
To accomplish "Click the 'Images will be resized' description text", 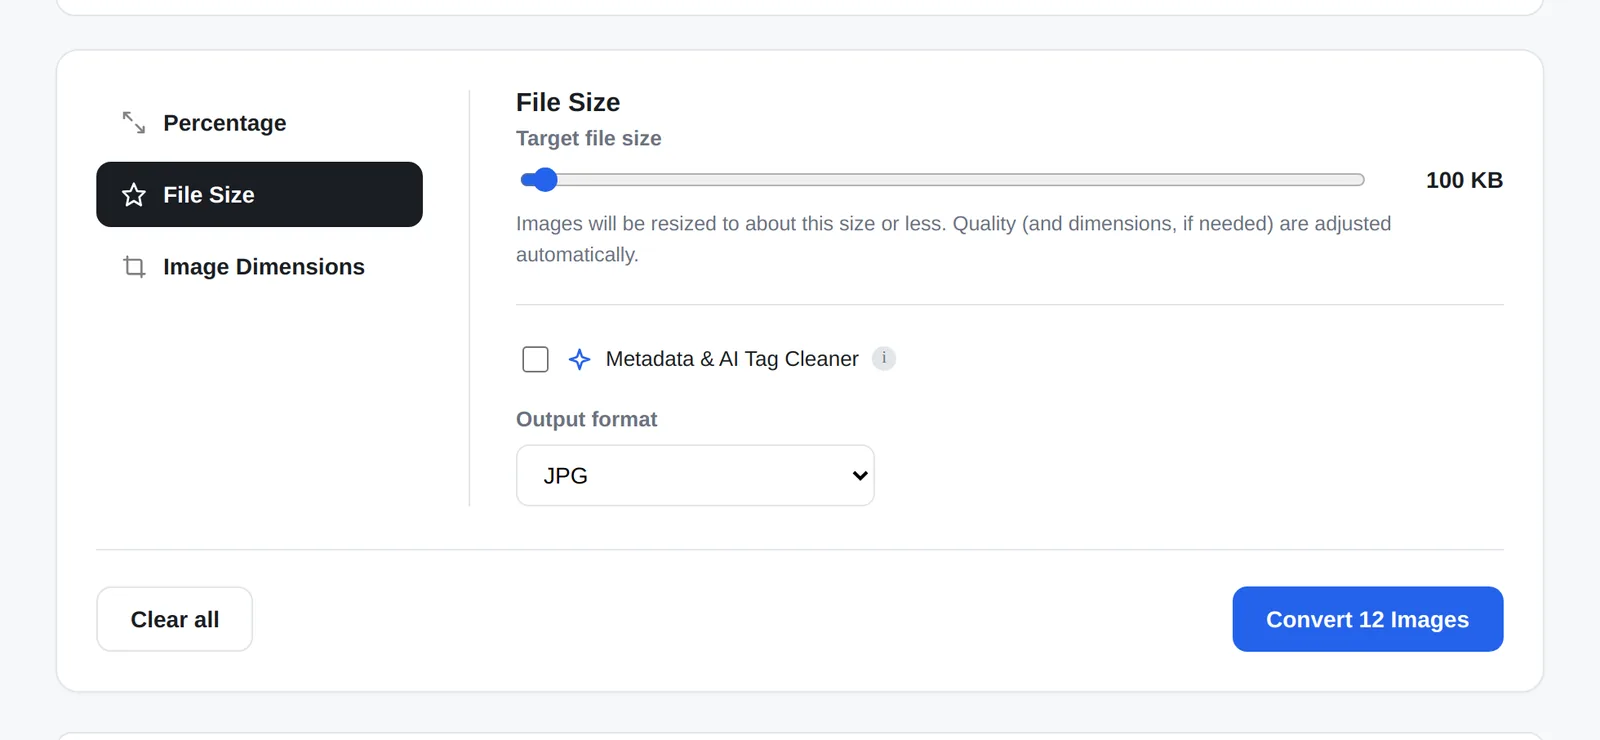I will [x=954, y=239].
